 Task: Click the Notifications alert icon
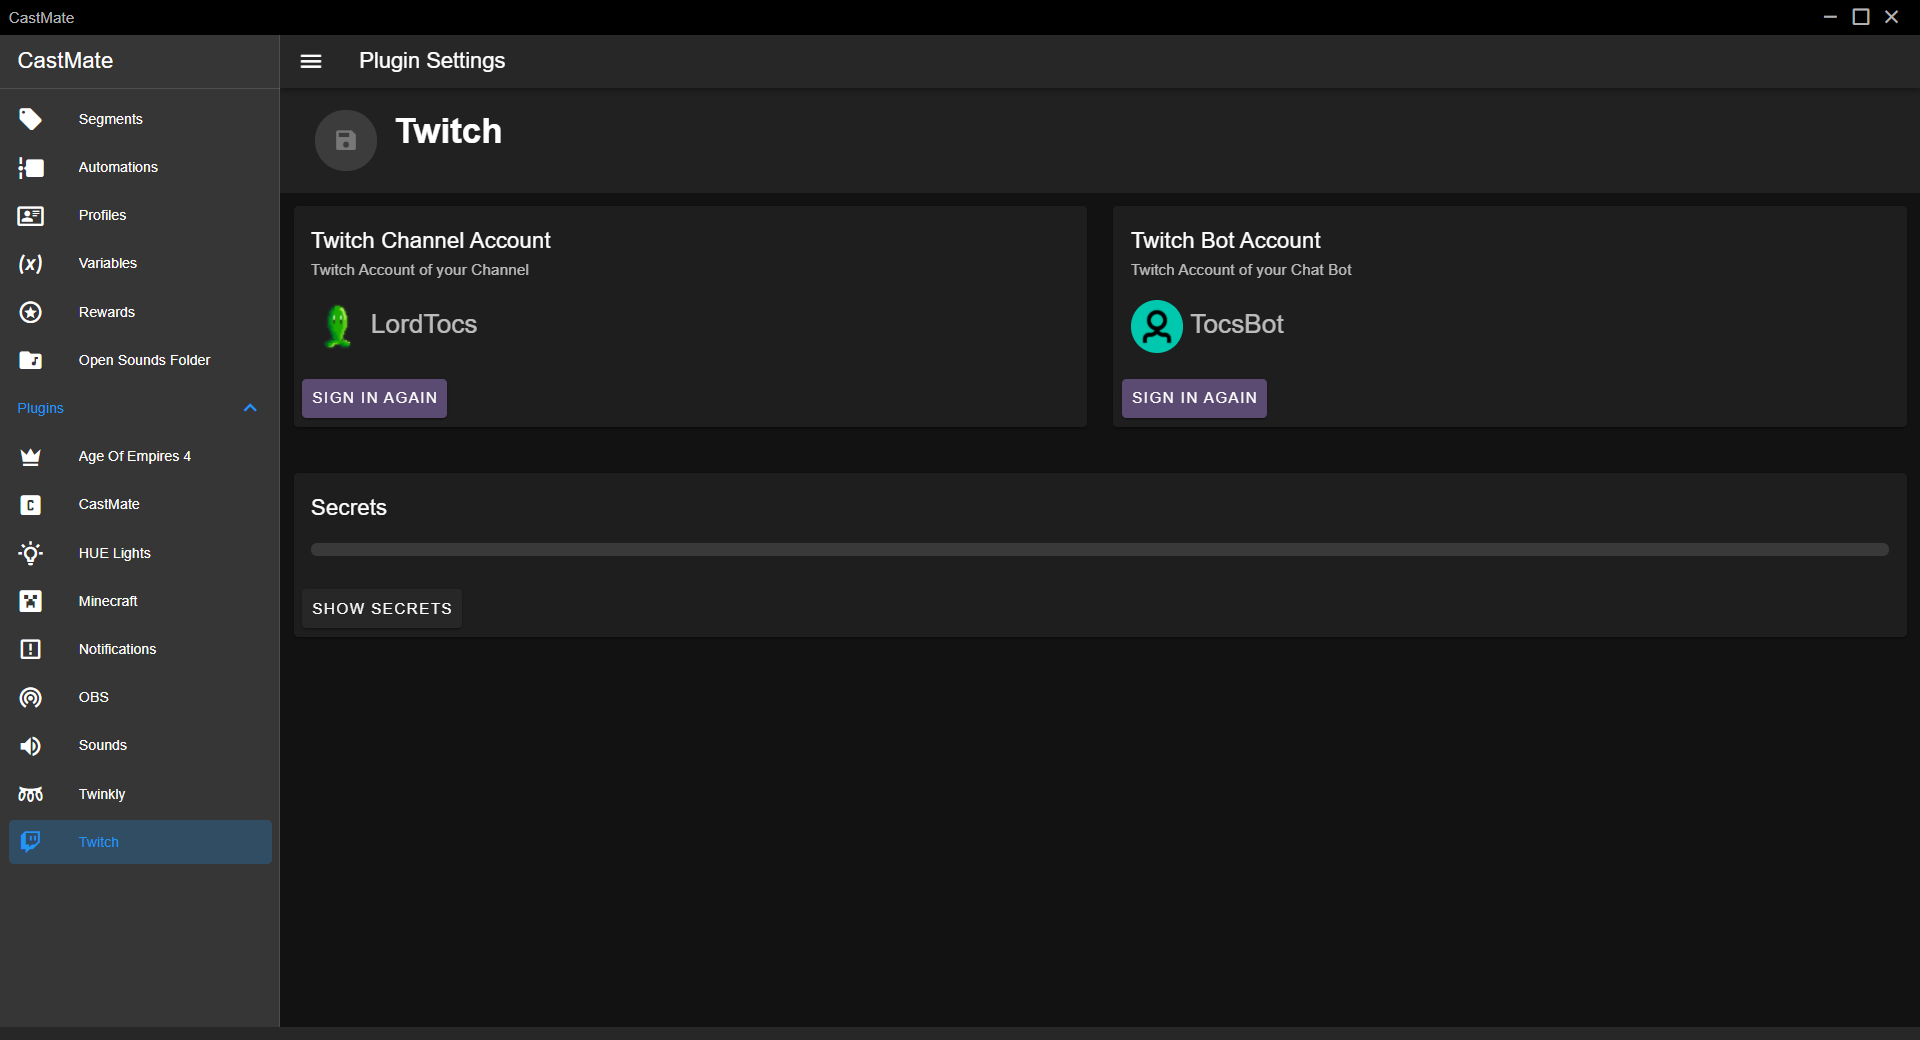pos(31,649)
